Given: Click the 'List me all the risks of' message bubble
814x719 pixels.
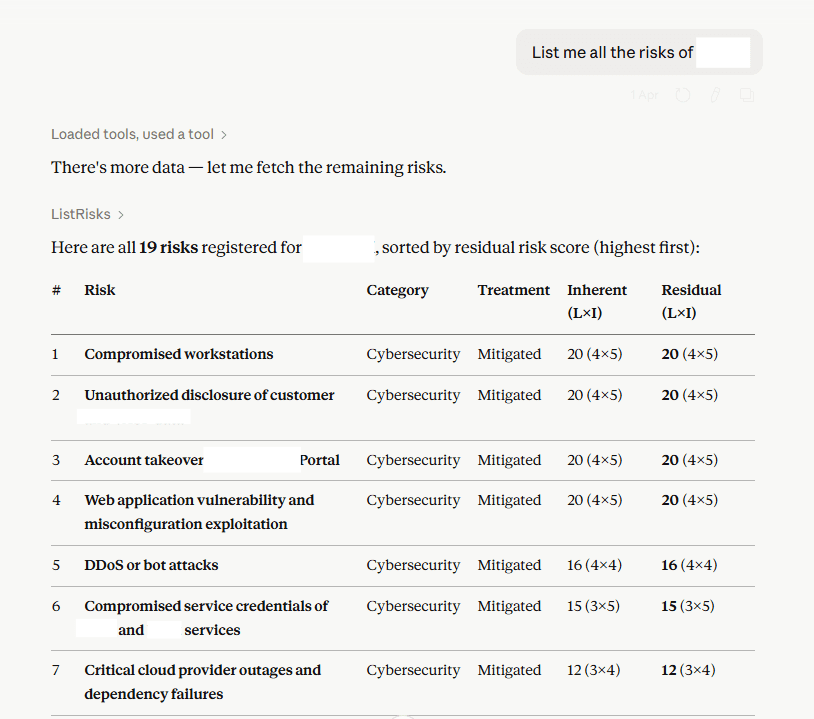Looking at the screenshot, I should click(x=639, y=52).
